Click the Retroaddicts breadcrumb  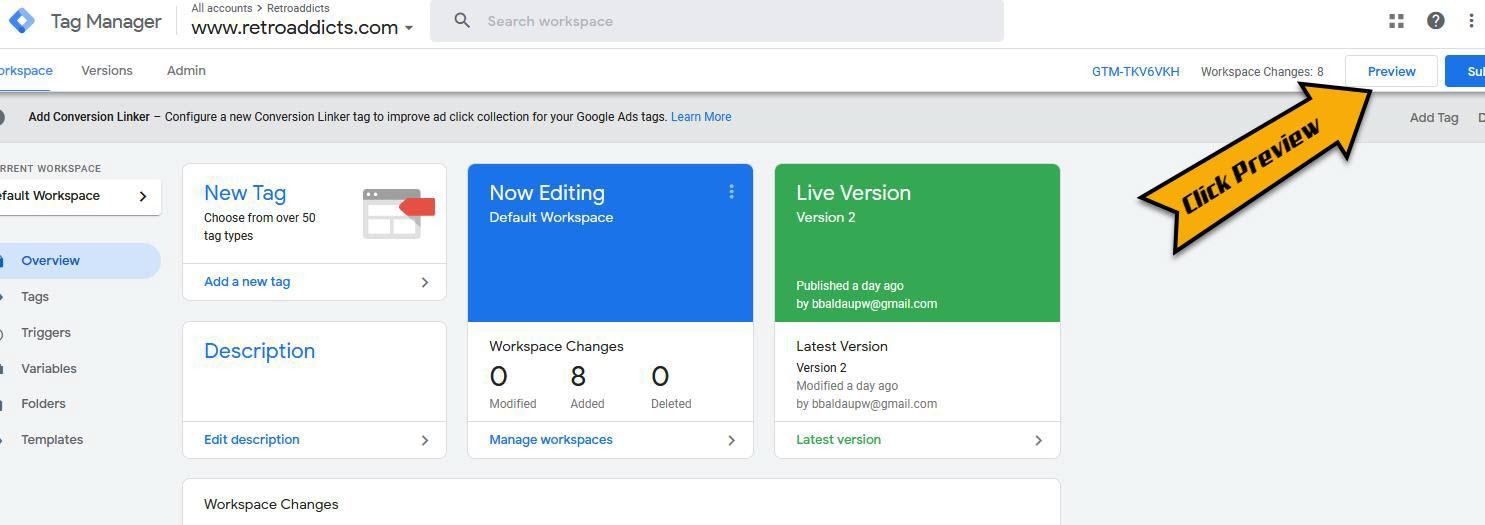tap(298, 8)
